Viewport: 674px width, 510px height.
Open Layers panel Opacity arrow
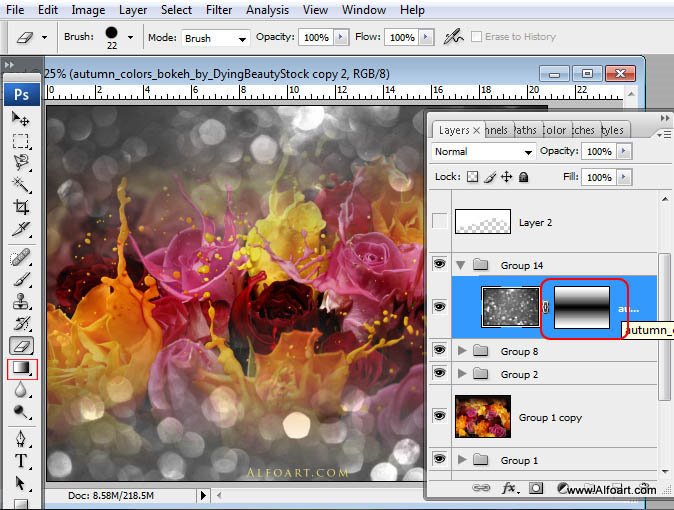coord(624,151)
